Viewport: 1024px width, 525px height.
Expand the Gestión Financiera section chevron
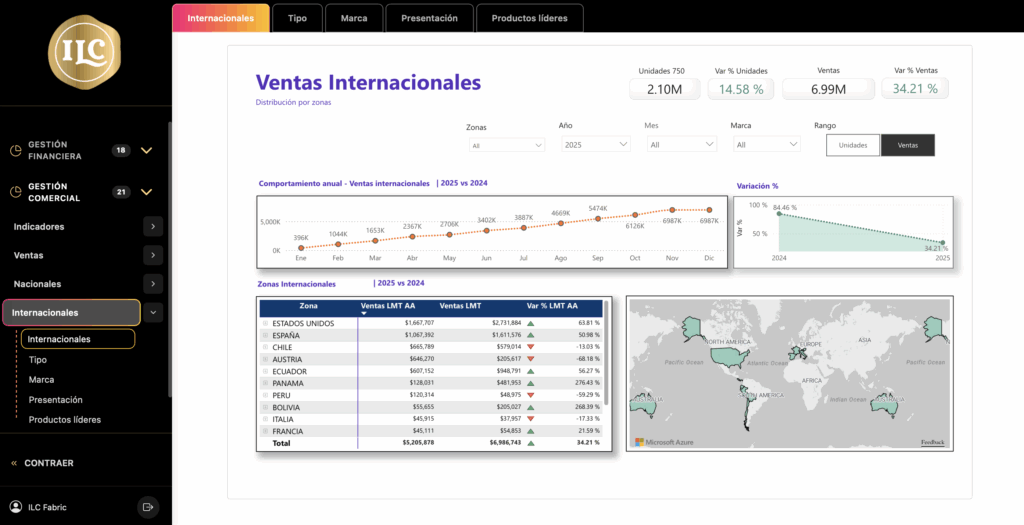click(x=146, y=151)
